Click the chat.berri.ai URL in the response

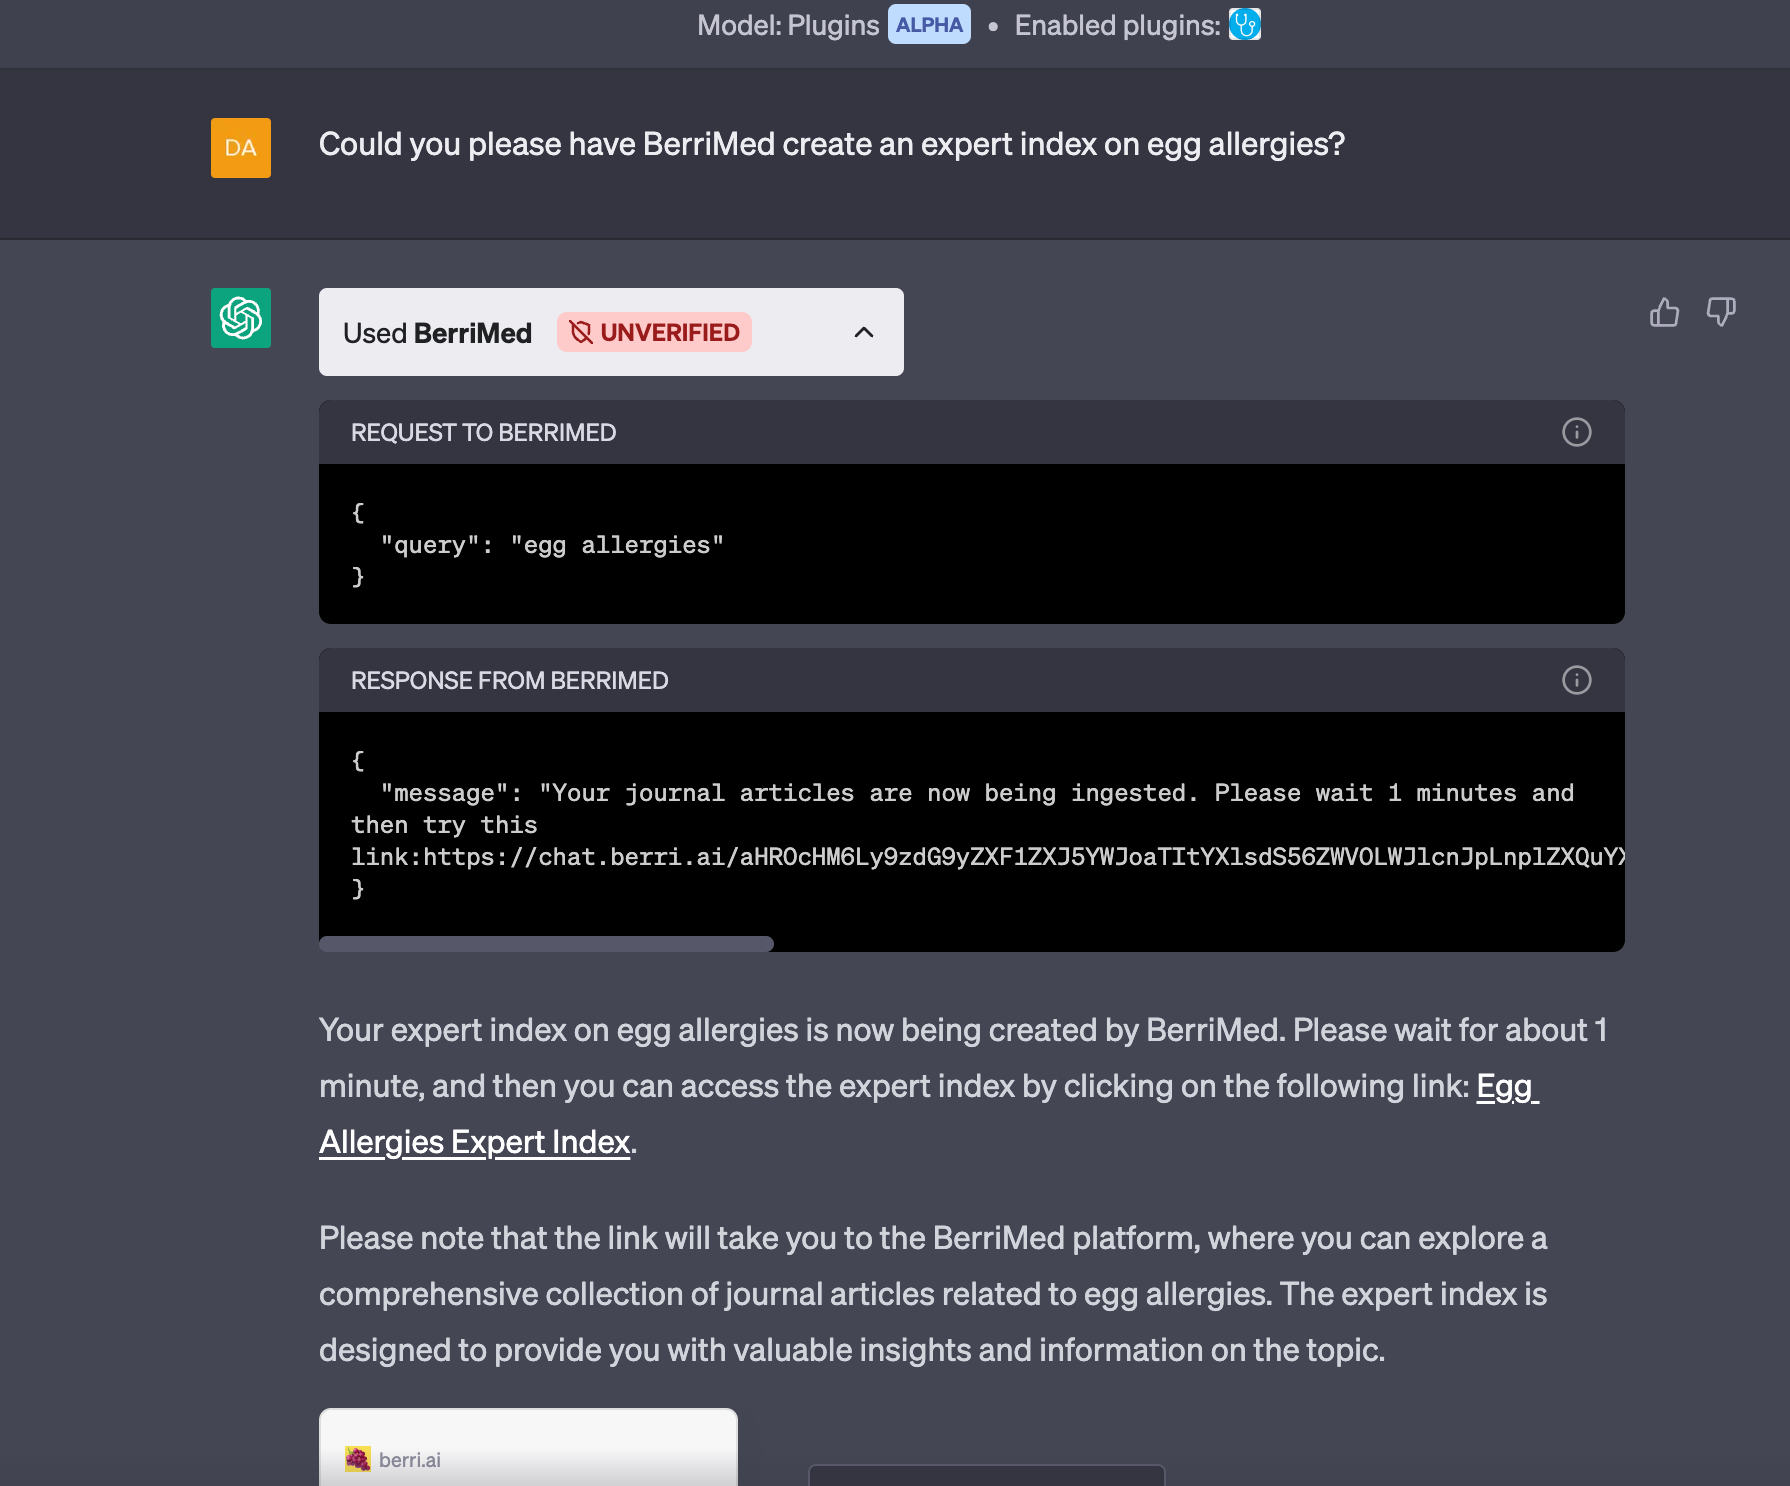point(1024,857)
